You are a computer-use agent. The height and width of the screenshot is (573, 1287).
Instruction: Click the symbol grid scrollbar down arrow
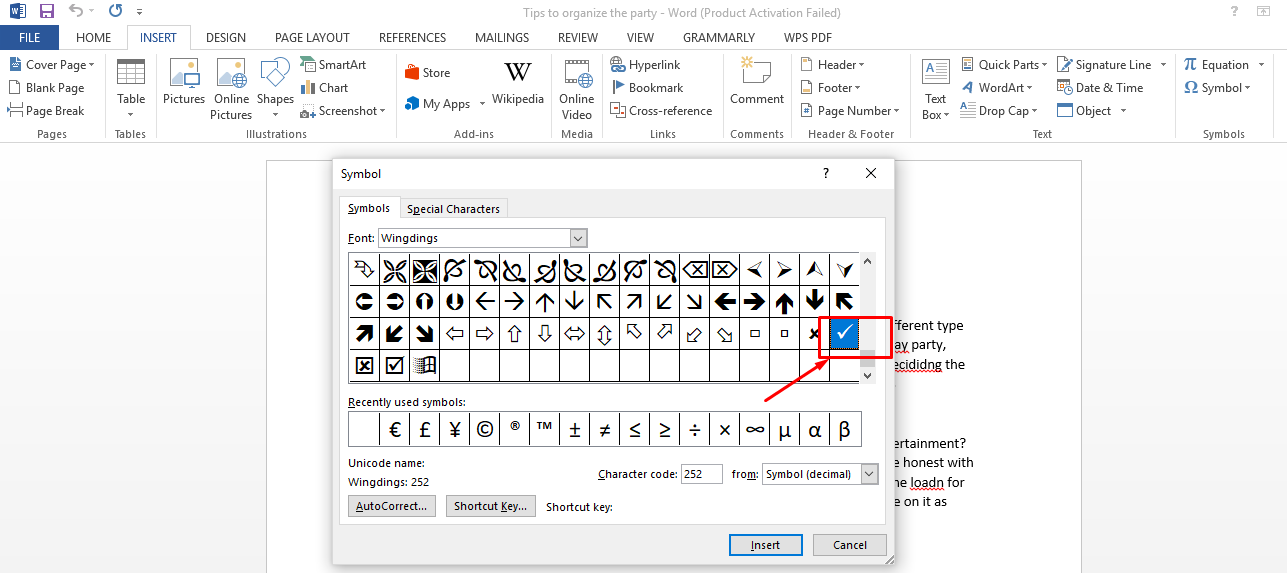[x=867, y=375]
